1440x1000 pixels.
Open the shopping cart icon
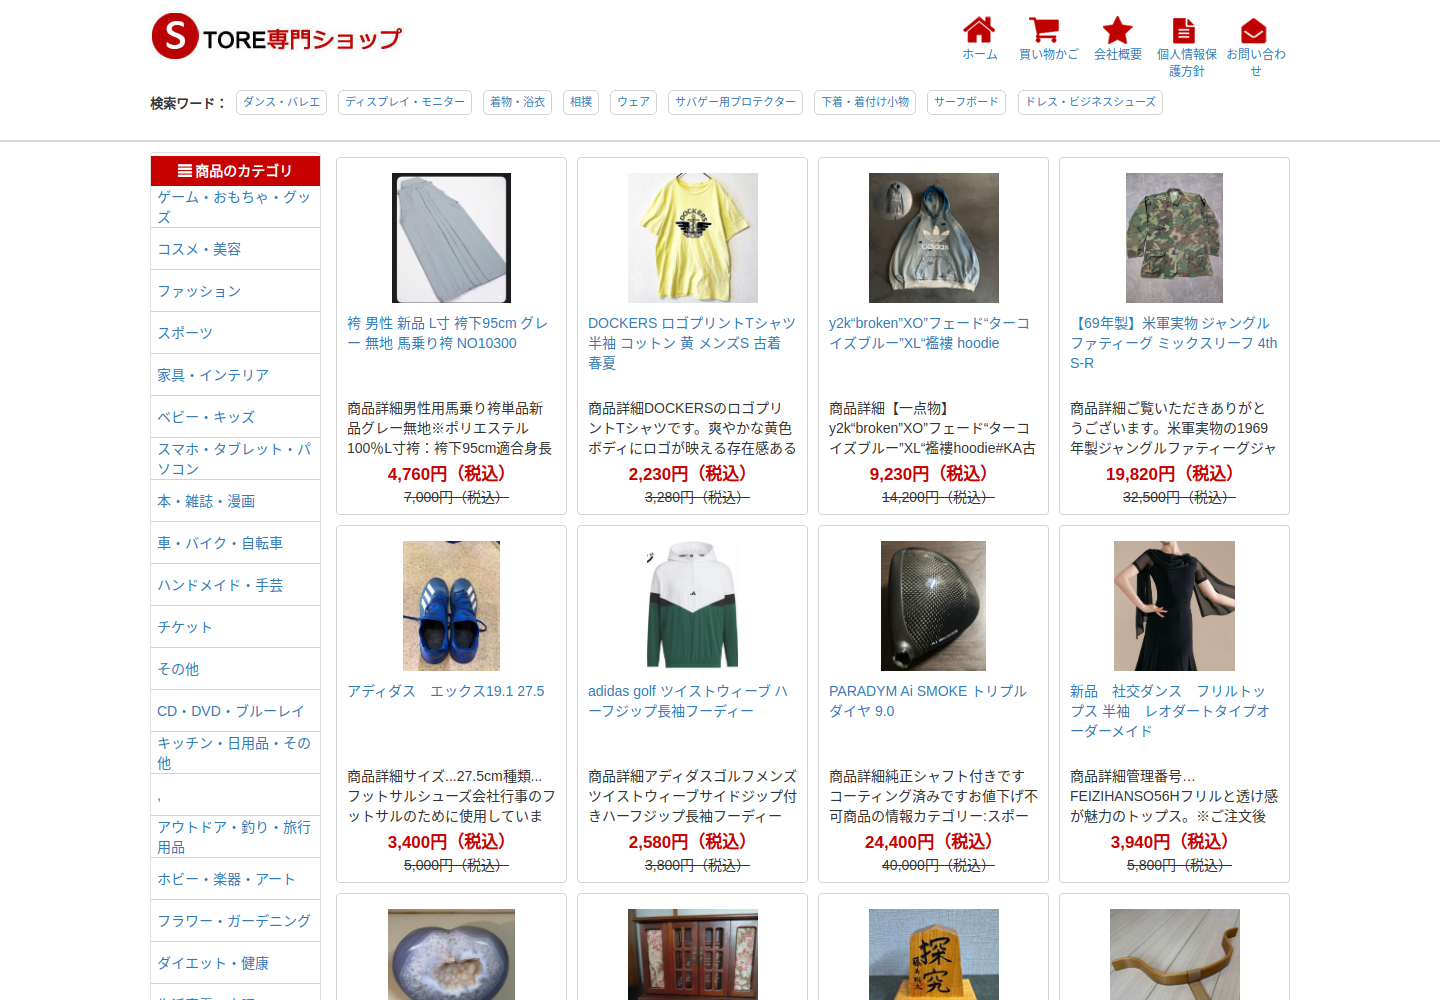(x=1044, y=30)
